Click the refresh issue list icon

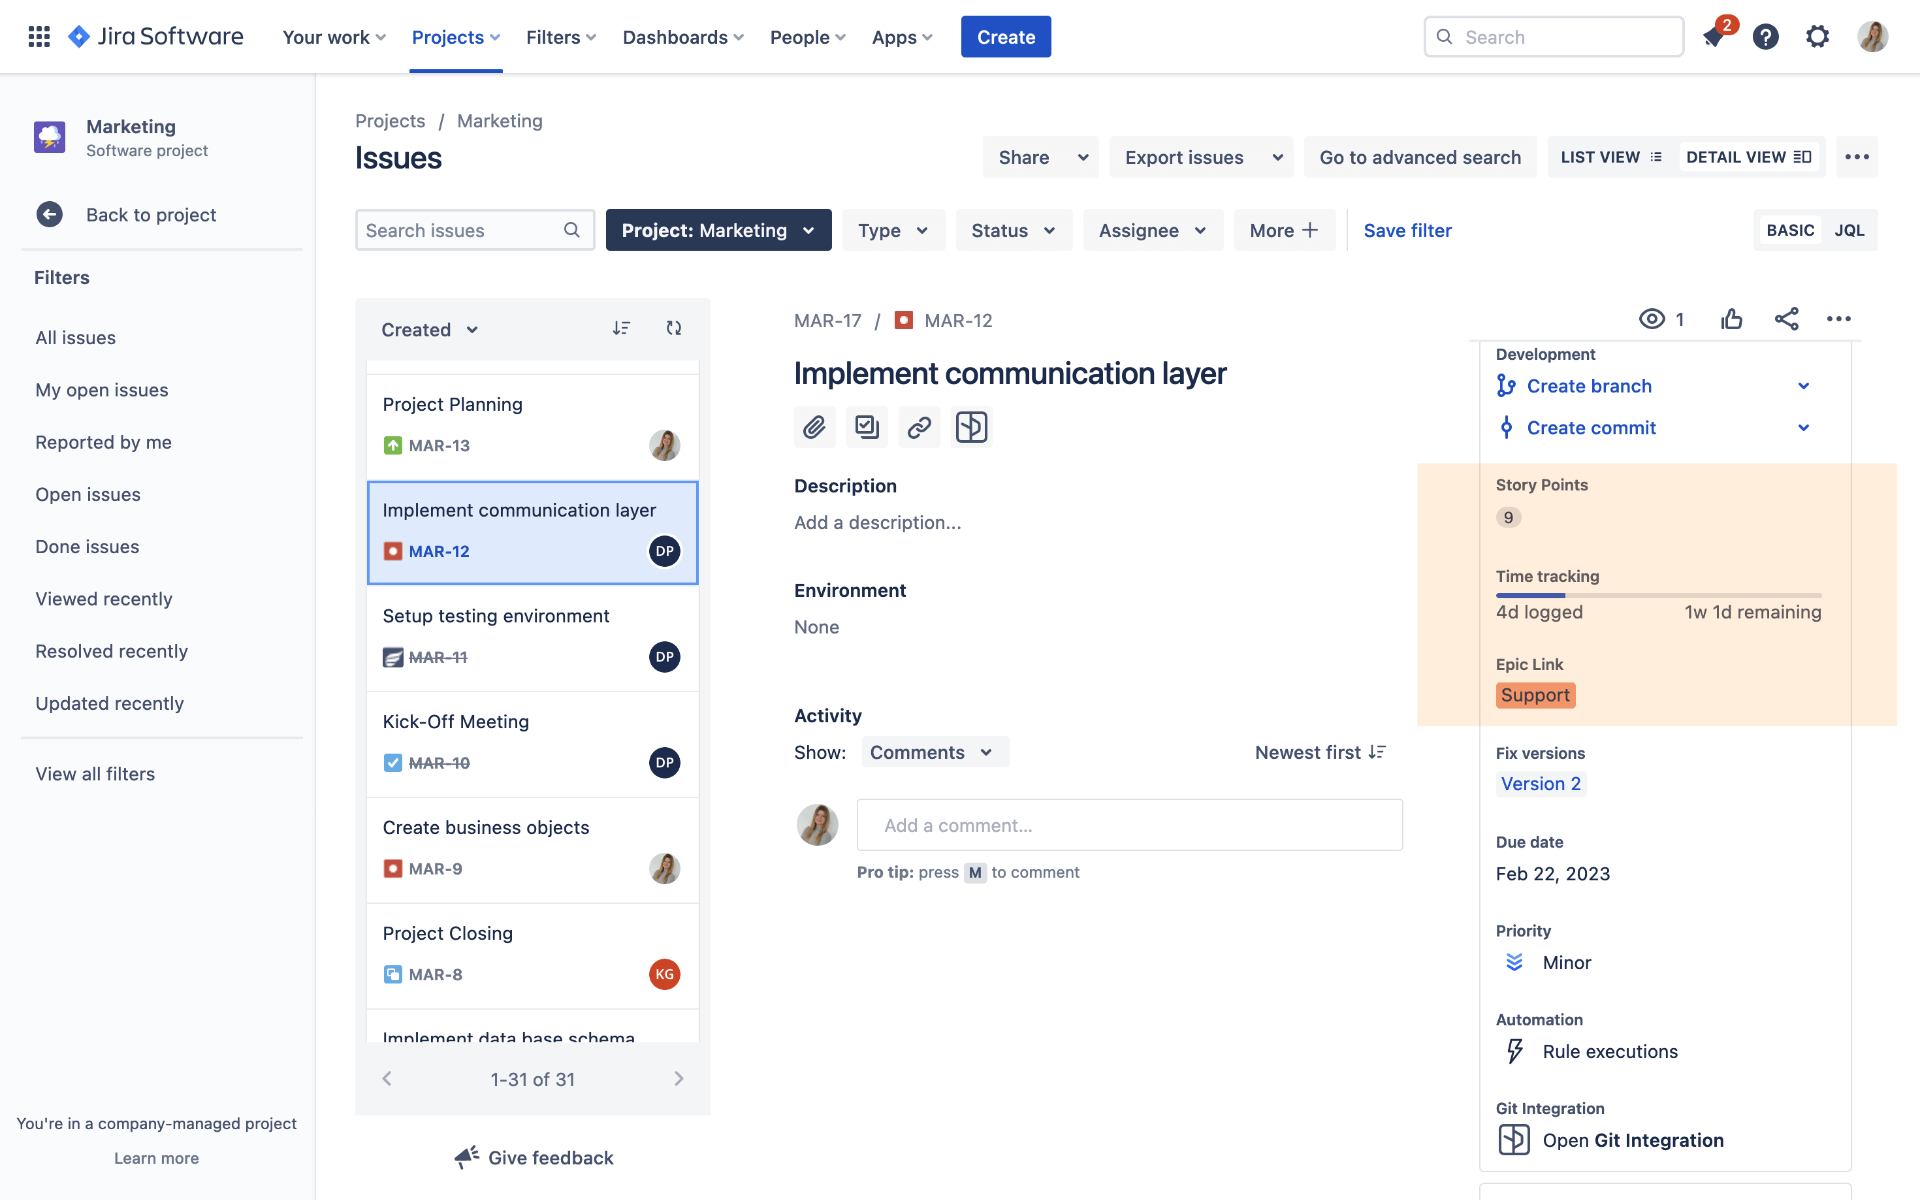click(x=674, y=328)
